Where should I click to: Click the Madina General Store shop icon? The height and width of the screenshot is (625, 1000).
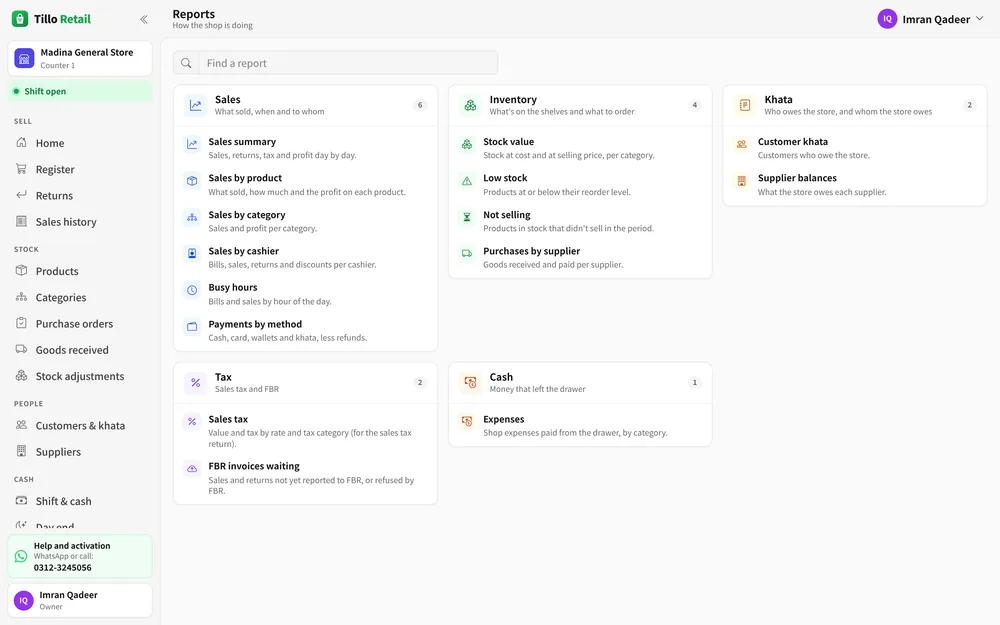[24, 58]
